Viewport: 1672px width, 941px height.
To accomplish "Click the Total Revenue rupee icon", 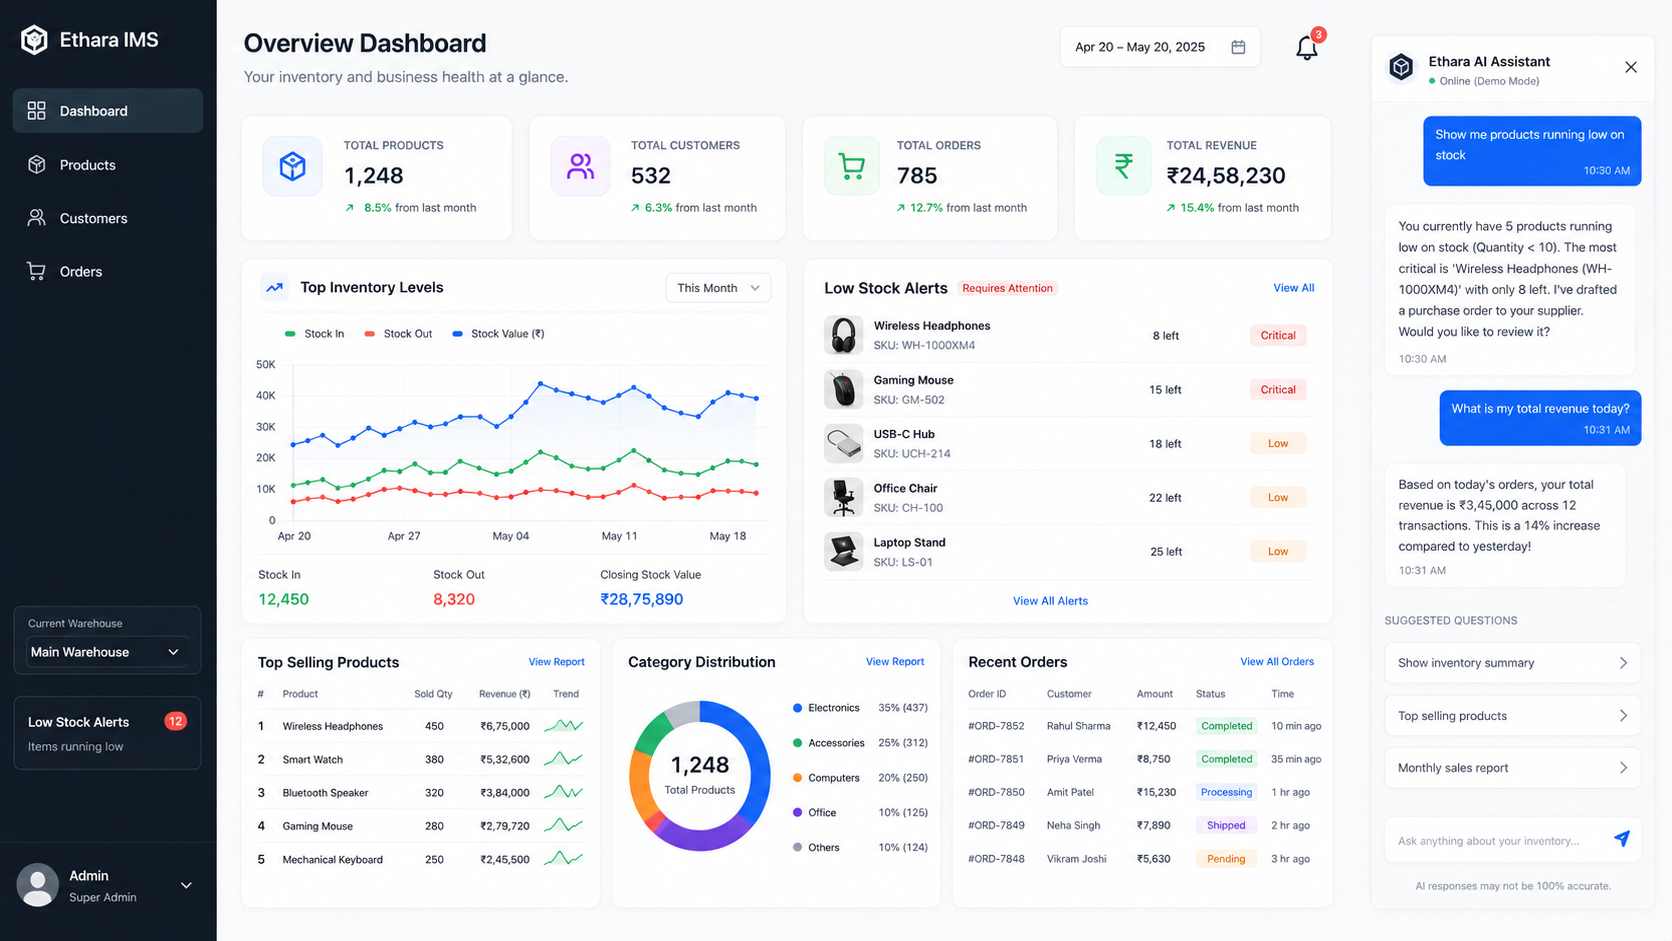I will pos(1124,166).
